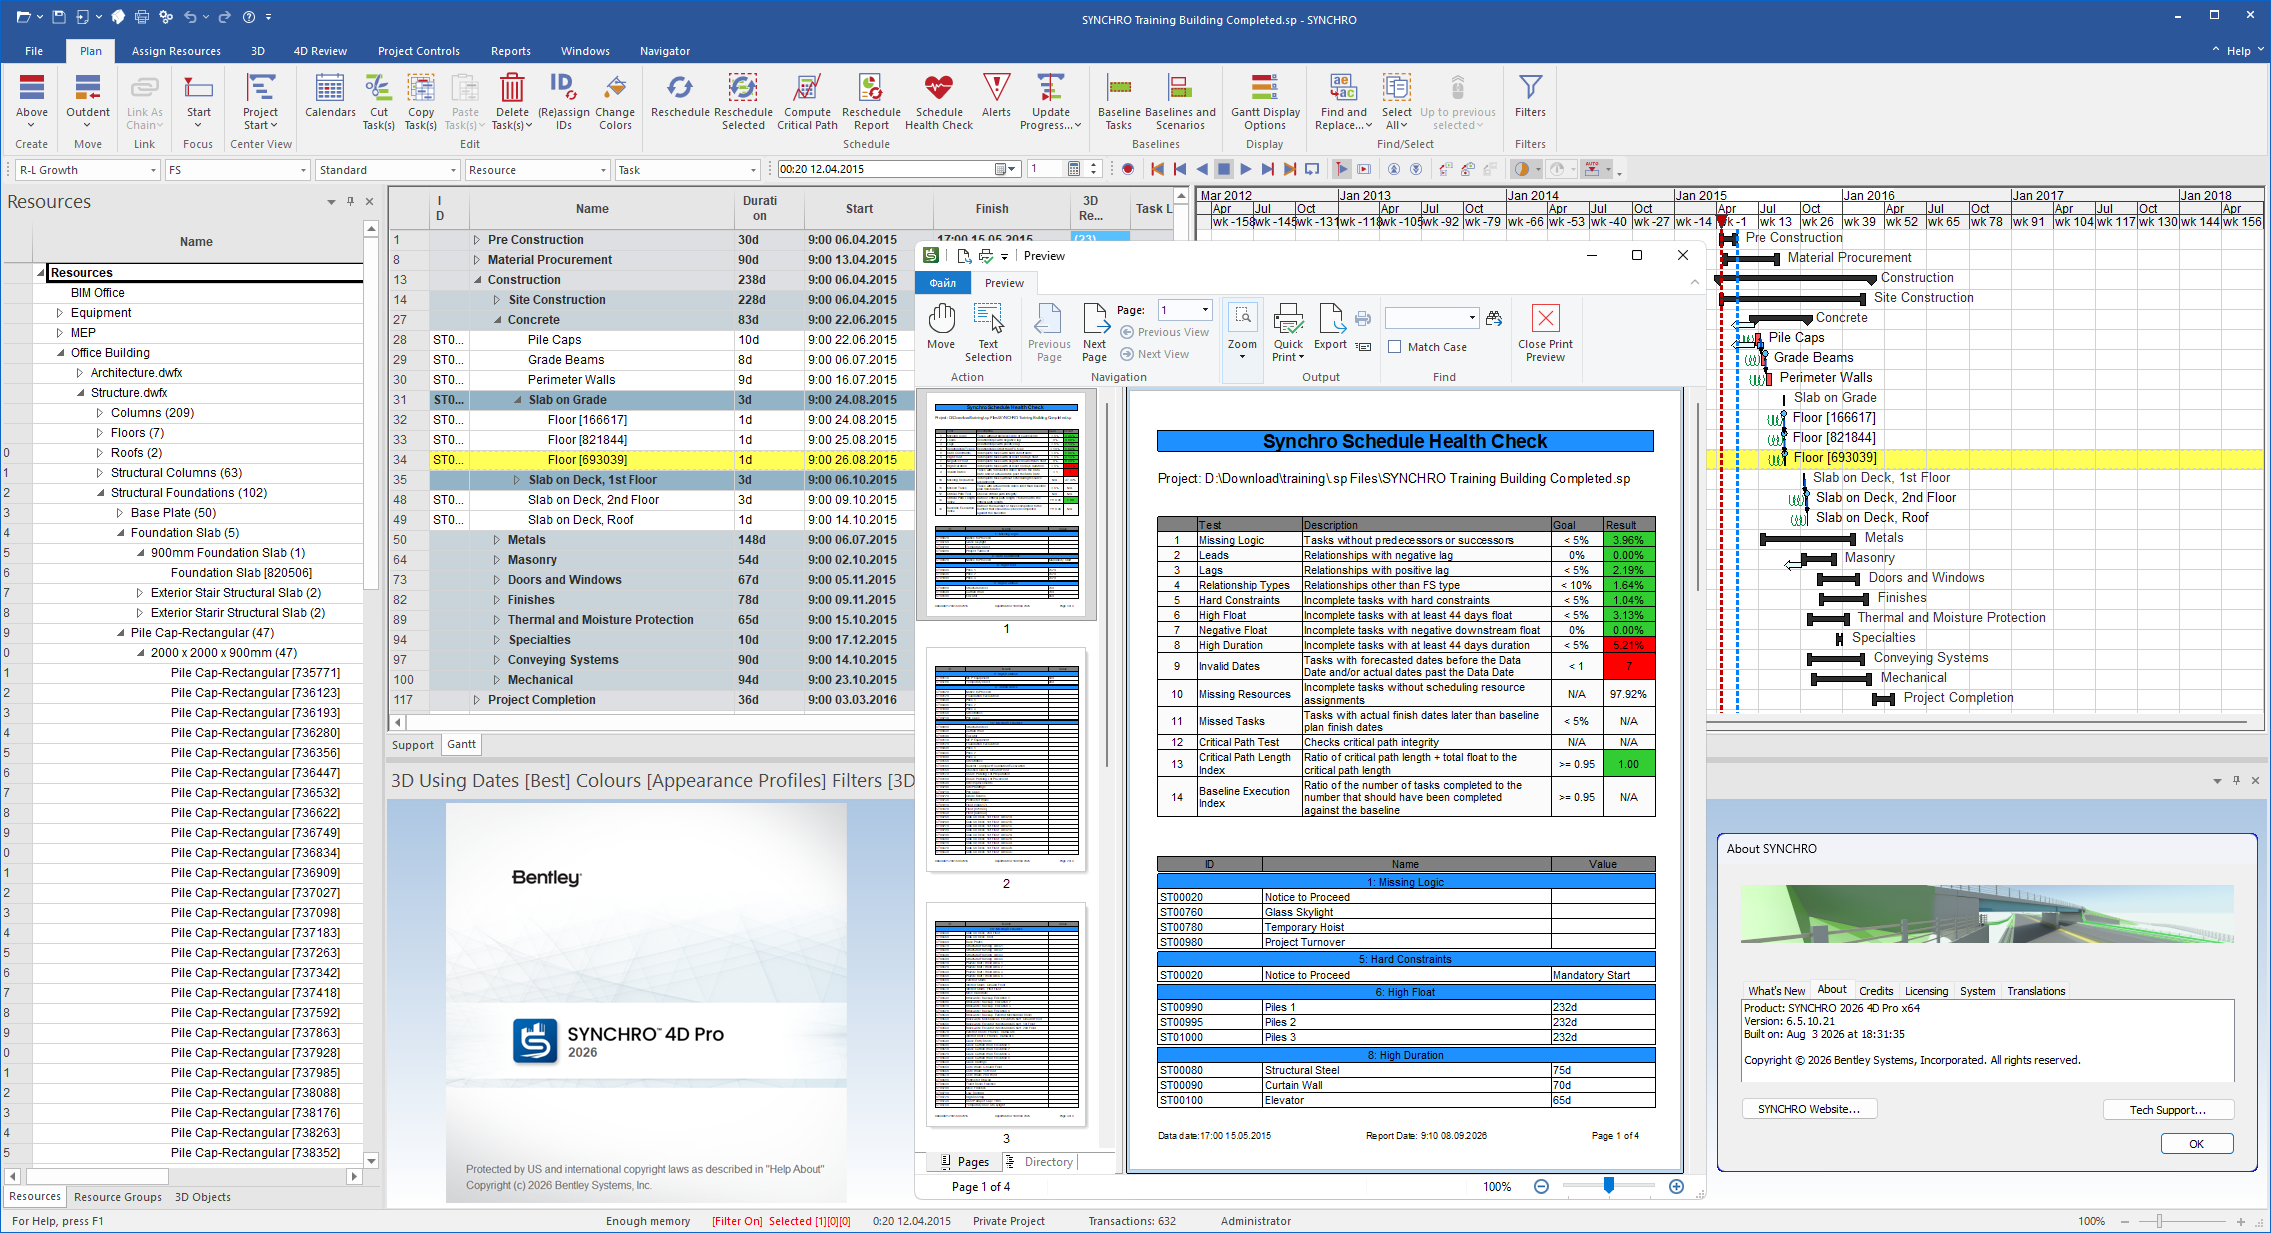Image resolution: width=2271 pixels, height=1233 pixels.
Task: Open the Alerts tool
Action: pos(996,96)
